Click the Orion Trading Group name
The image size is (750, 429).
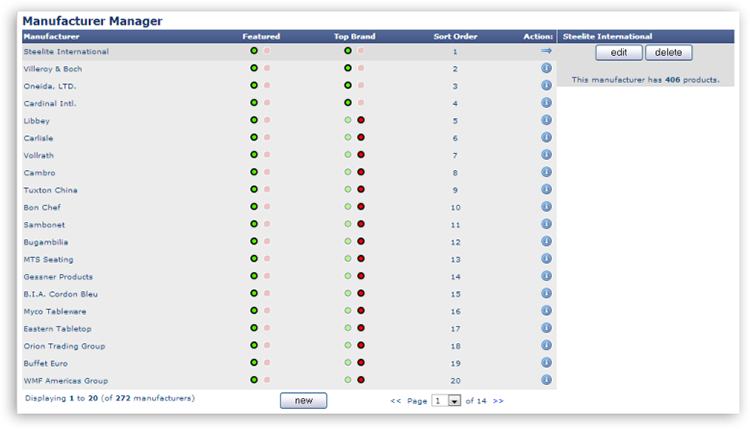click(65, 346)
